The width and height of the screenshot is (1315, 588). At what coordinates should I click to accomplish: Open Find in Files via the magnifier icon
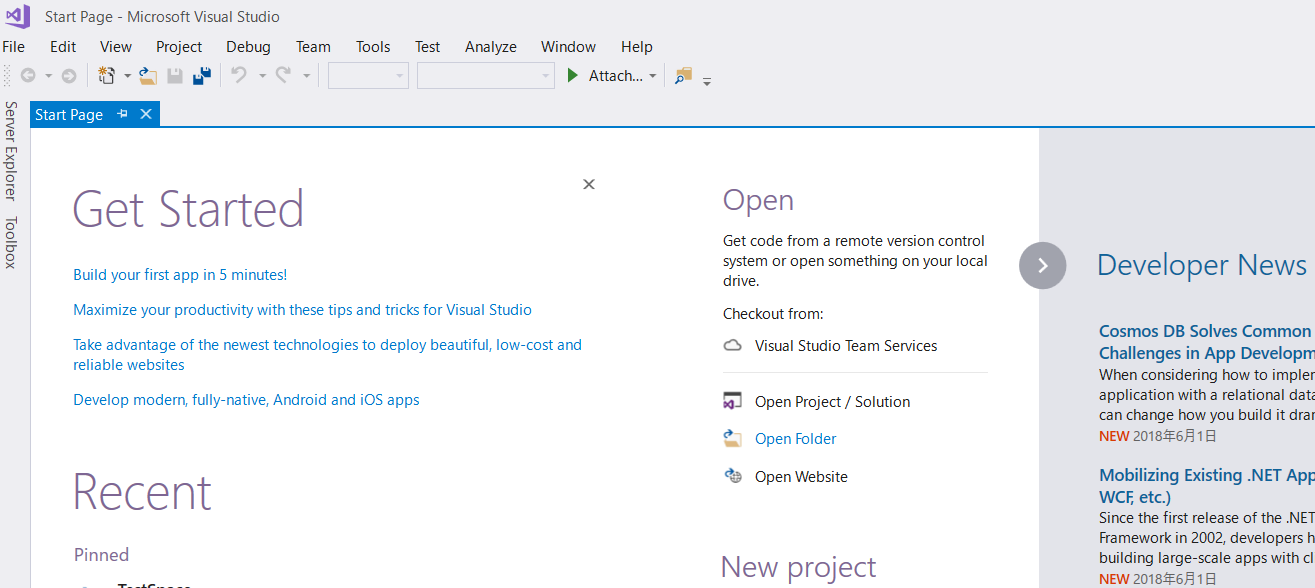pos(682,75)
